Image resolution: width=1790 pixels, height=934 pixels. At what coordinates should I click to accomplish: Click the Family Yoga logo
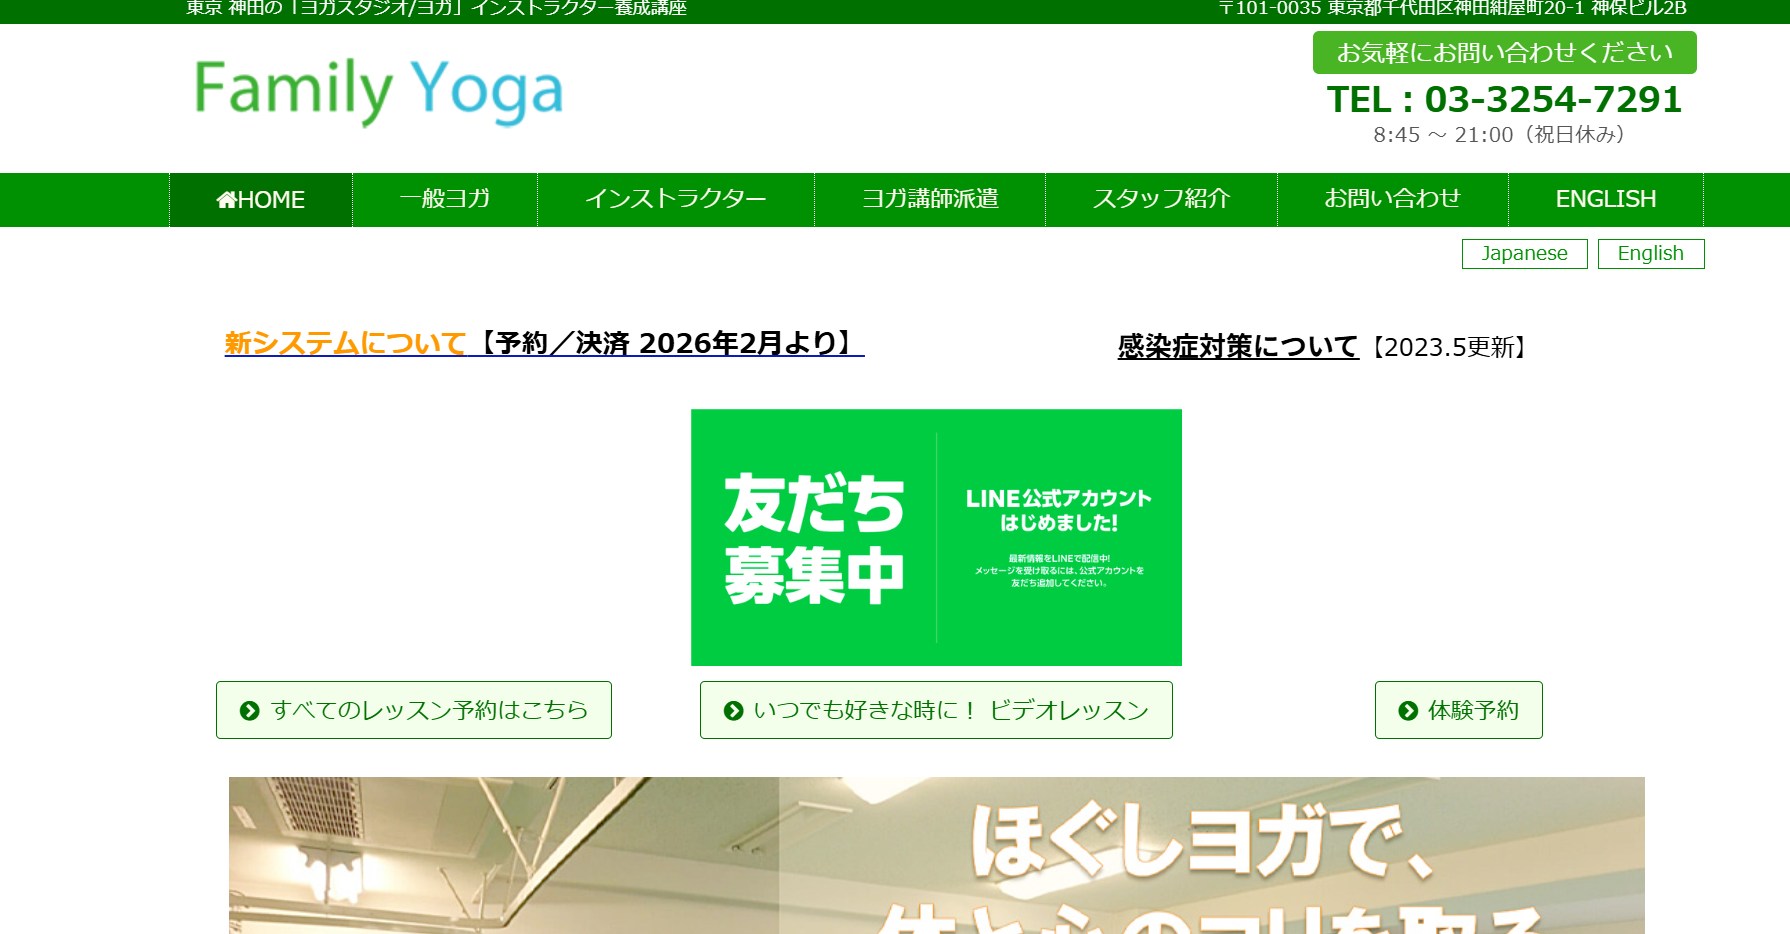coord(378,91)
